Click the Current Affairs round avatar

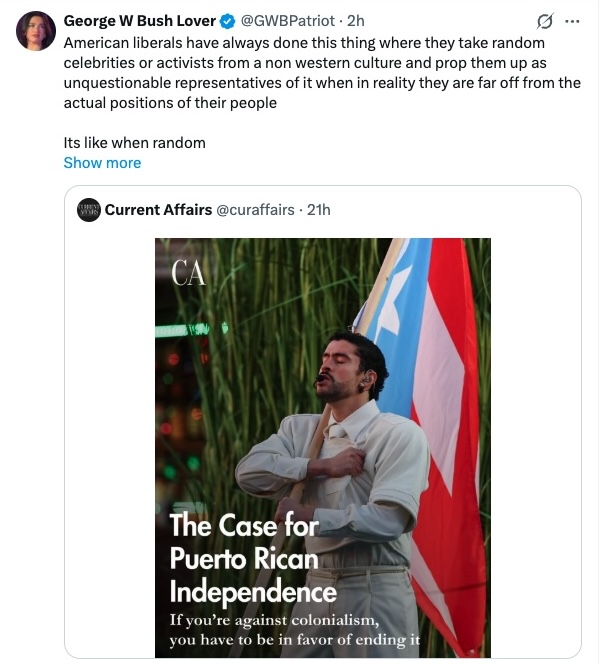point(88,209)
